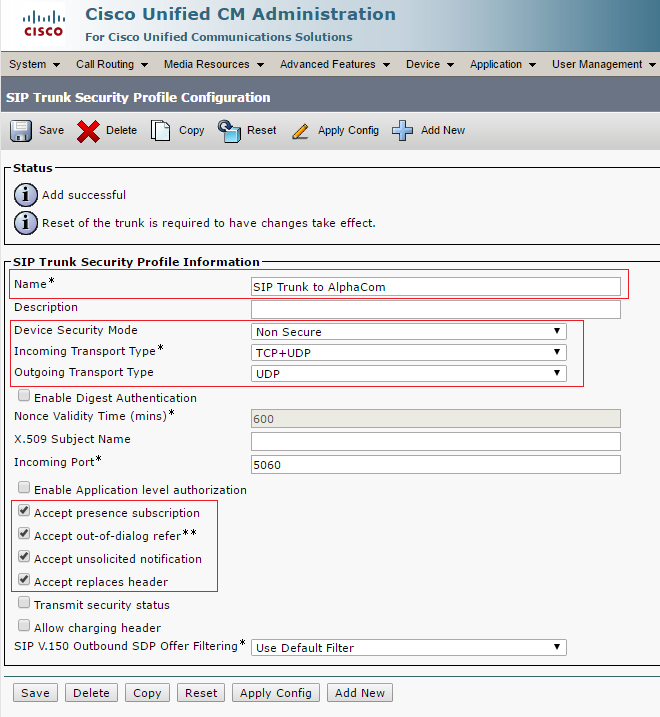
Task: Open the Media Resources menu
Action: pos(214,64)
